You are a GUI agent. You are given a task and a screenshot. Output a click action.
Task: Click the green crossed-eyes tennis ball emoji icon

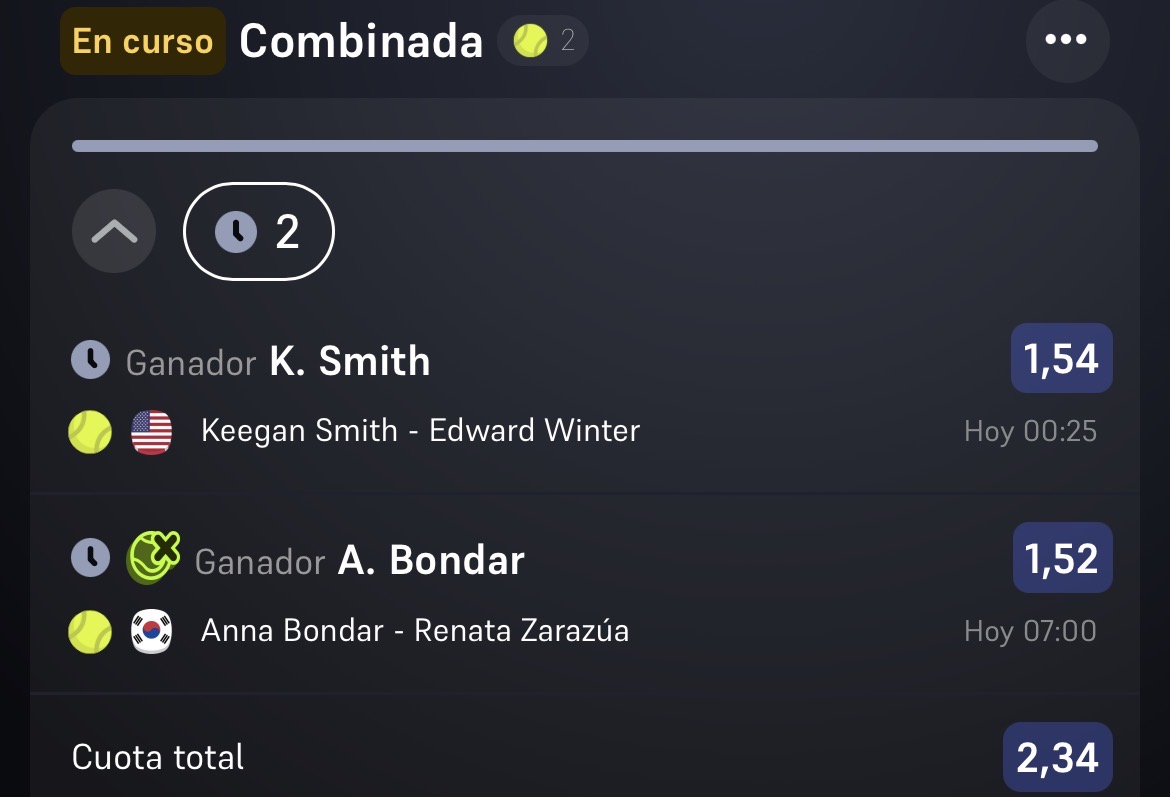pyautogui.click(x=154, y=557)
